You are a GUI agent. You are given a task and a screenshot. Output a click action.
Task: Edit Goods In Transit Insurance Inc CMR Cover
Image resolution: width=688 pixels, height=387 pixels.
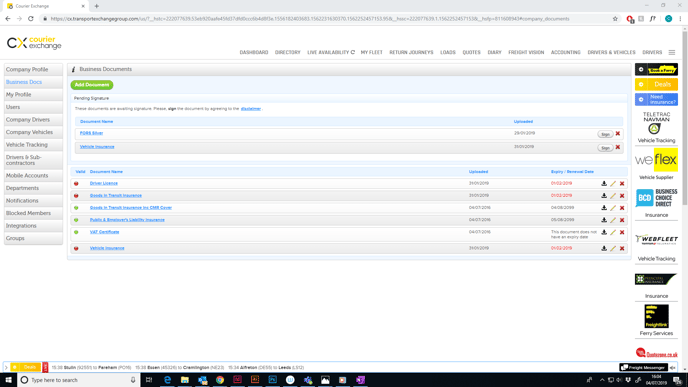(613, 208)
